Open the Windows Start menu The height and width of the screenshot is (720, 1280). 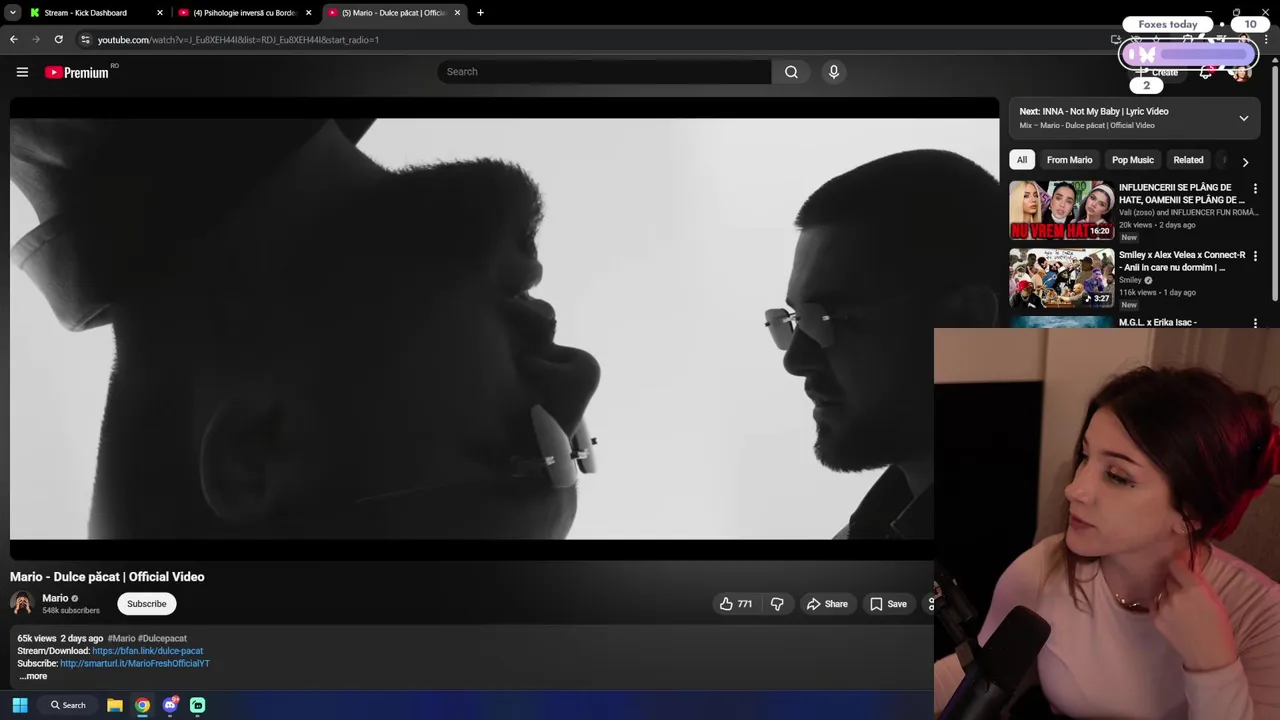pos(19,705)
